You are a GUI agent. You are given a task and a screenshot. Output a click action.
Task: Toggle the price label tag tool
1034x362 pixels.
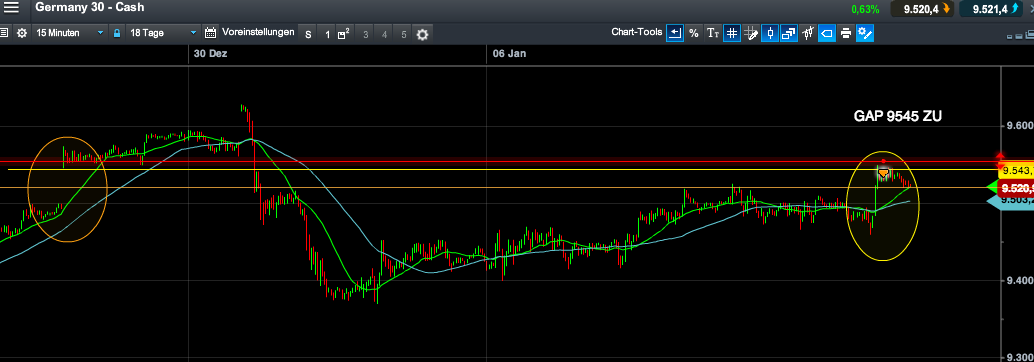tap(827, 33)
